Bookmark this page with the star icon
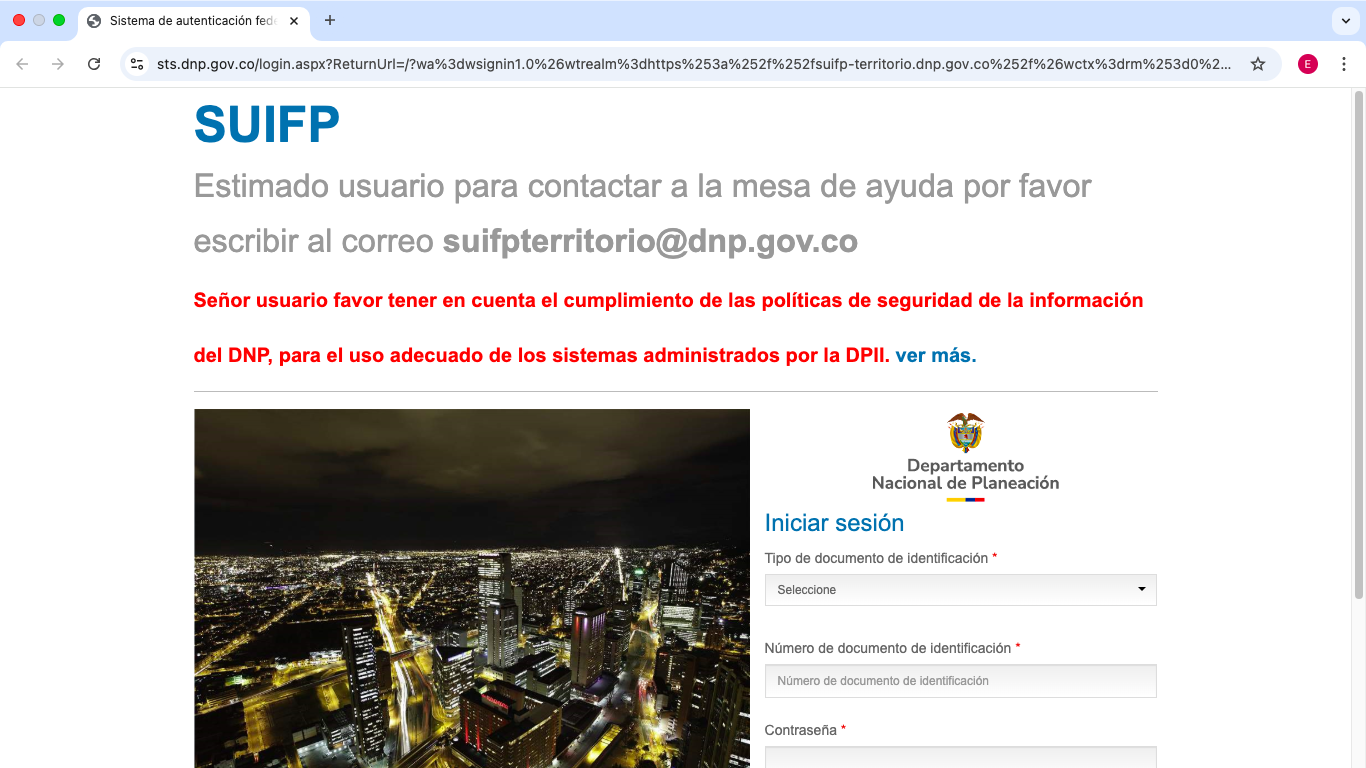This screenshot has height=768, width=1366. pyautogui.click(x=1258, y=64)
